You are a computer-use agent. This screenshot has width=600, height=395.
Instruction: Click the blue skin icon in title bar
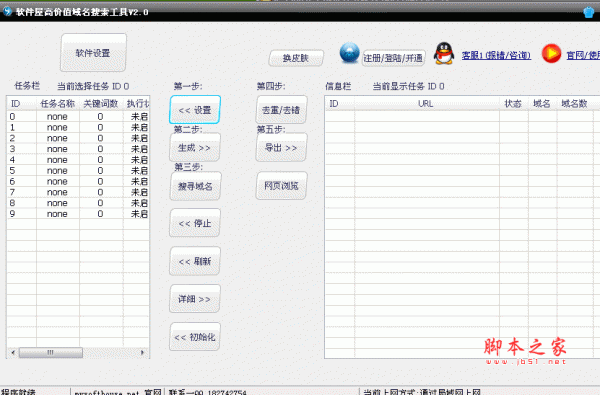point(589,12)
